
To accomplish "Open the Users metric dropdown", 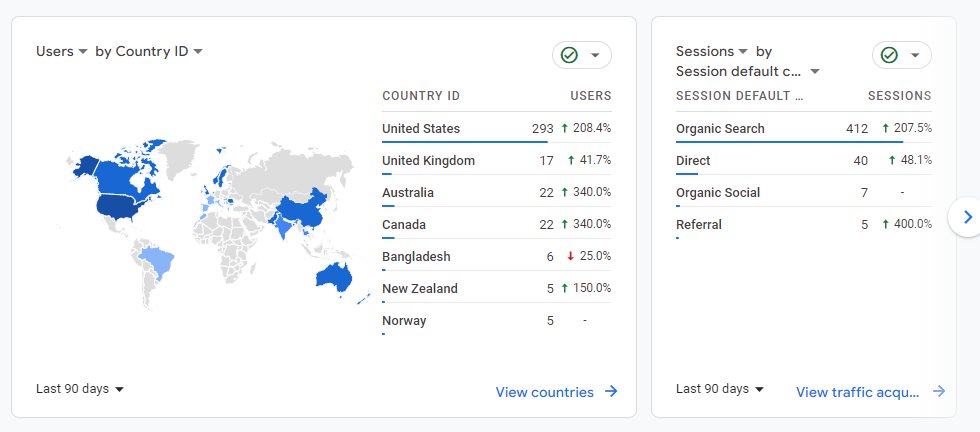I will click(62, 51).
